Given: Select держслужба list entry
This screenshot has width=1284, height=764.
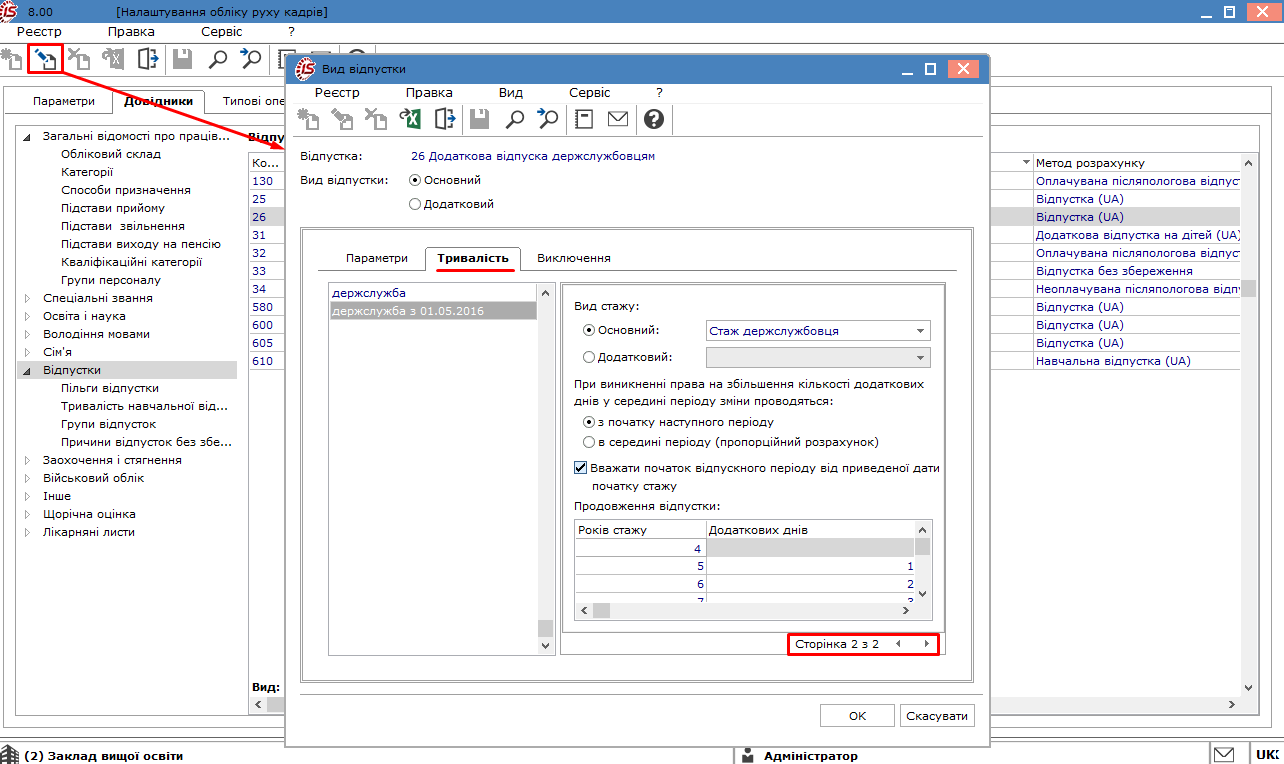Looking at the screenshot, I should pos(433,293).
